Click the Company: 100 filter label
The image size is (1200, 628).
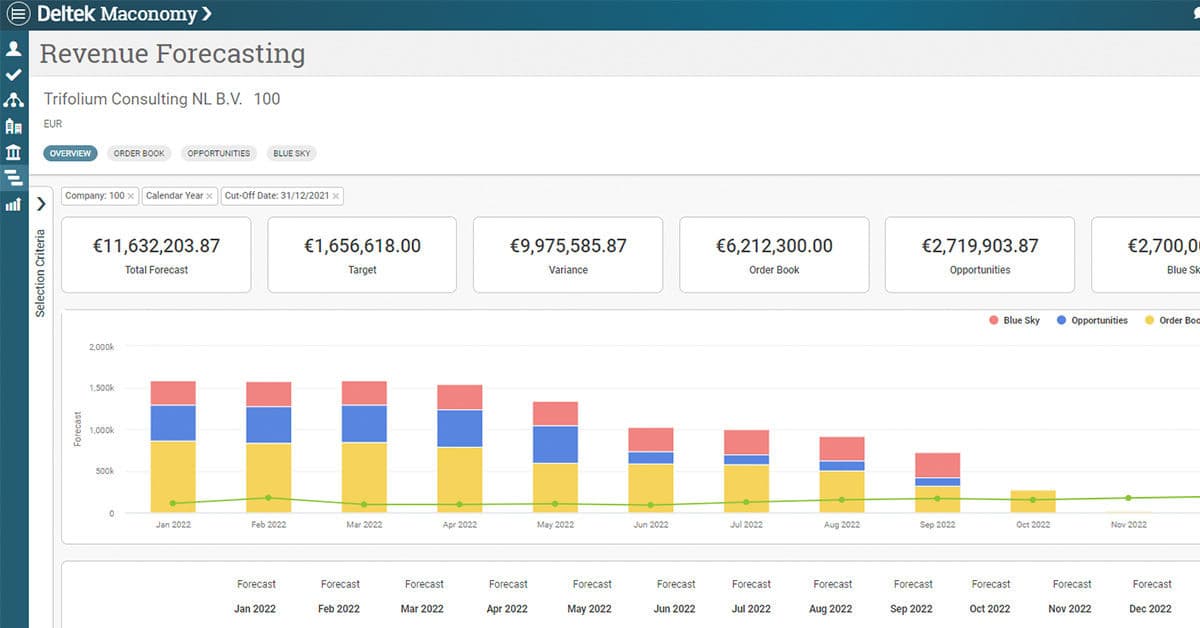[95, 196]
